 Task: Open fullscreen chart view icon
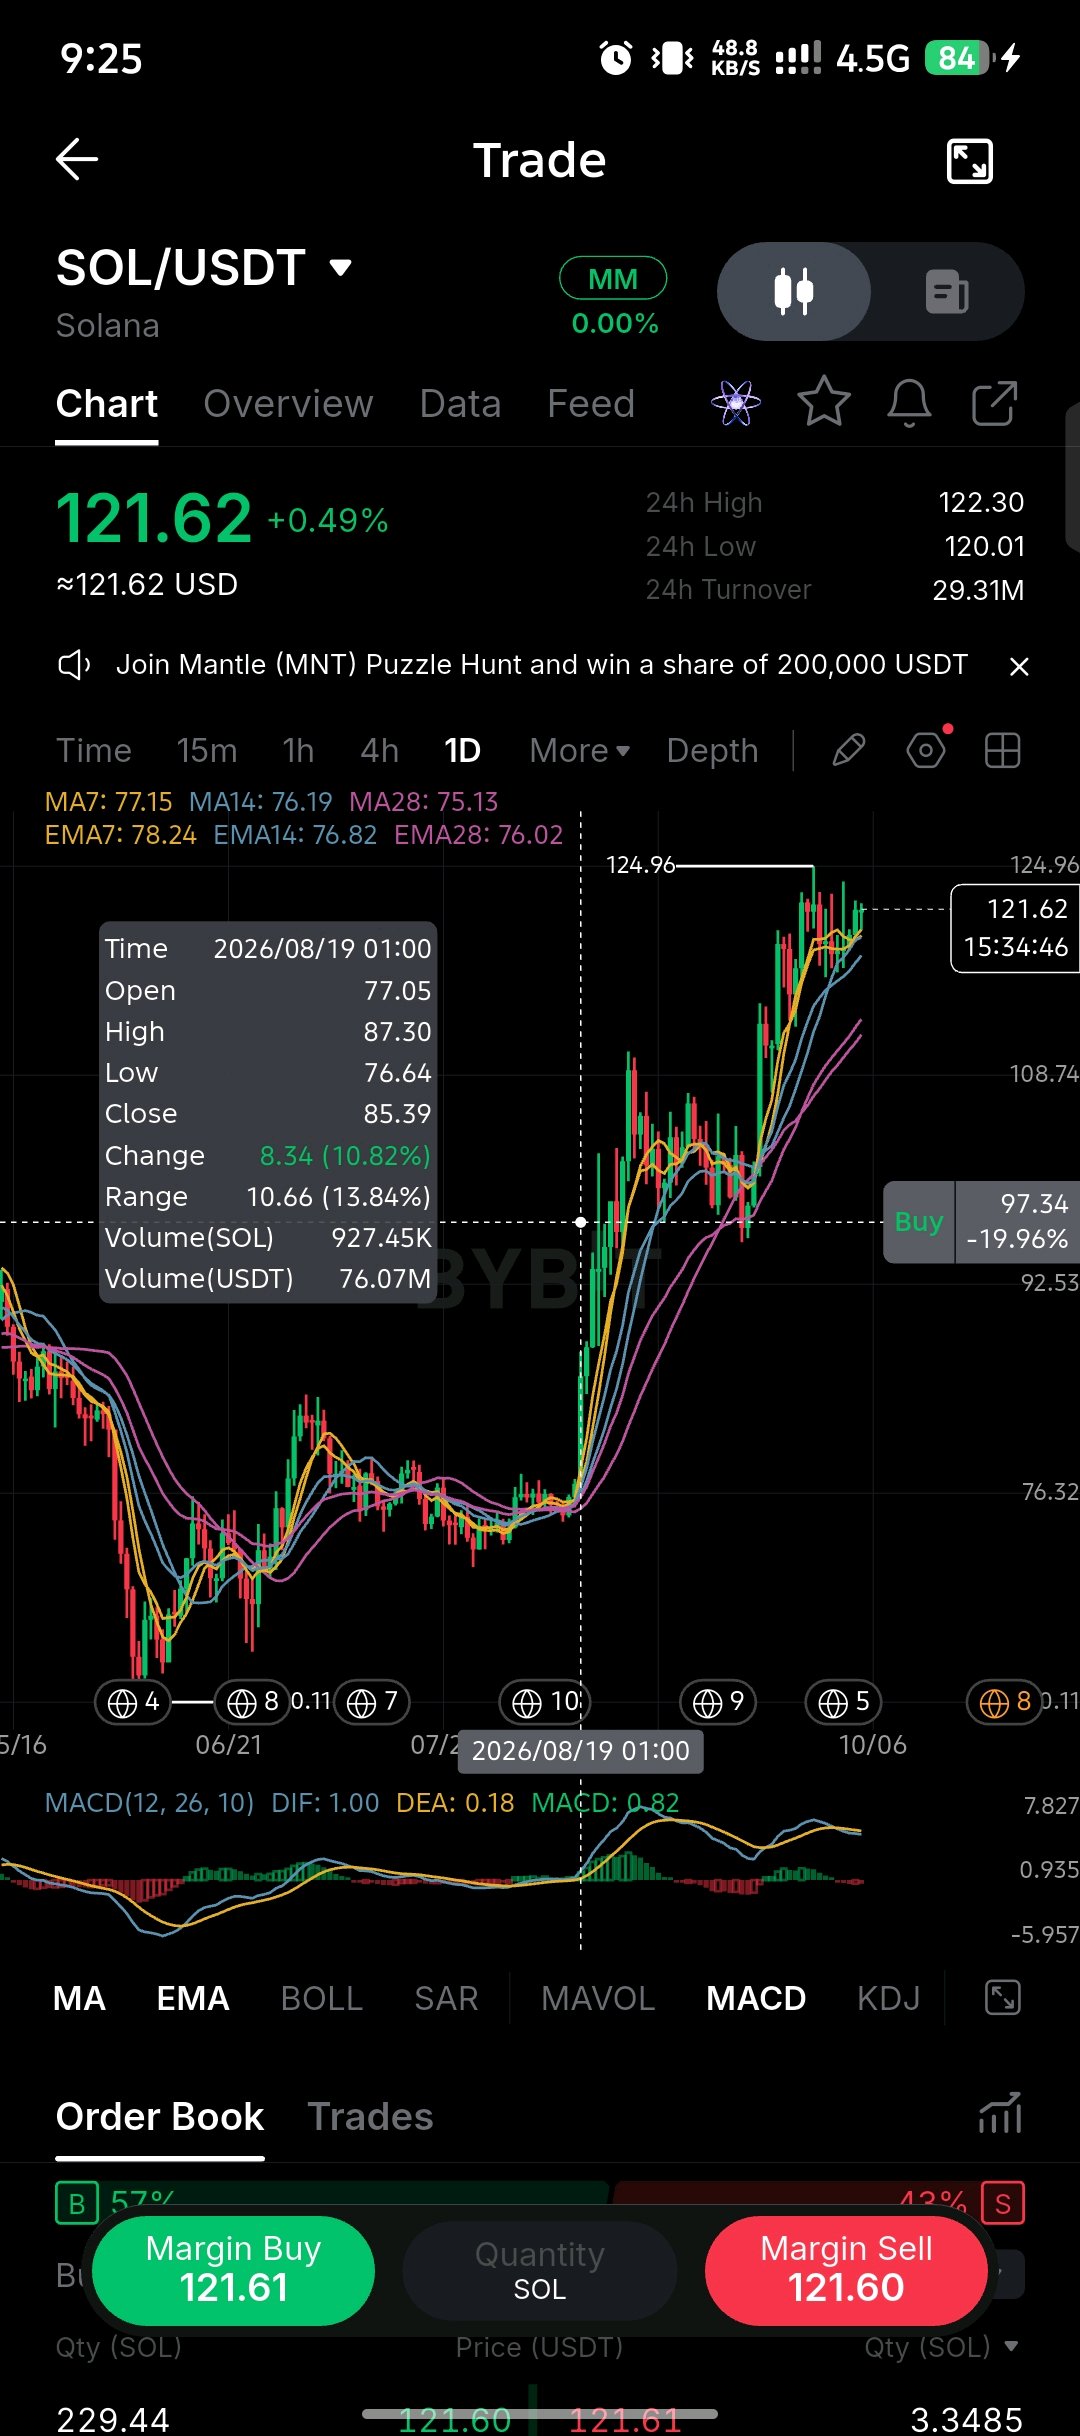point(969,160)
